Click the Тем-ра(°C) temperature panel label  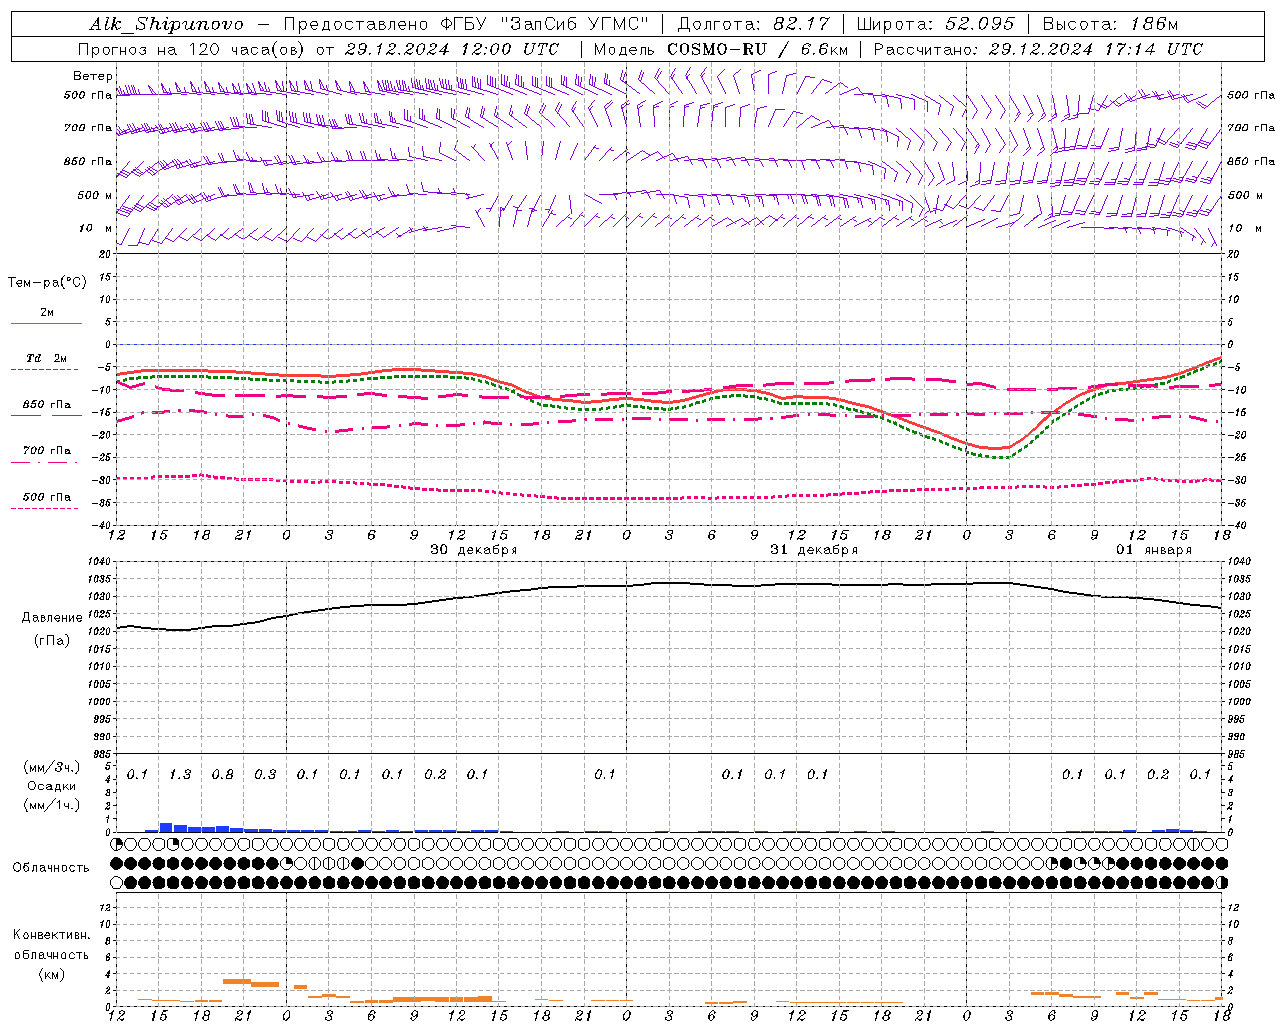47,283
